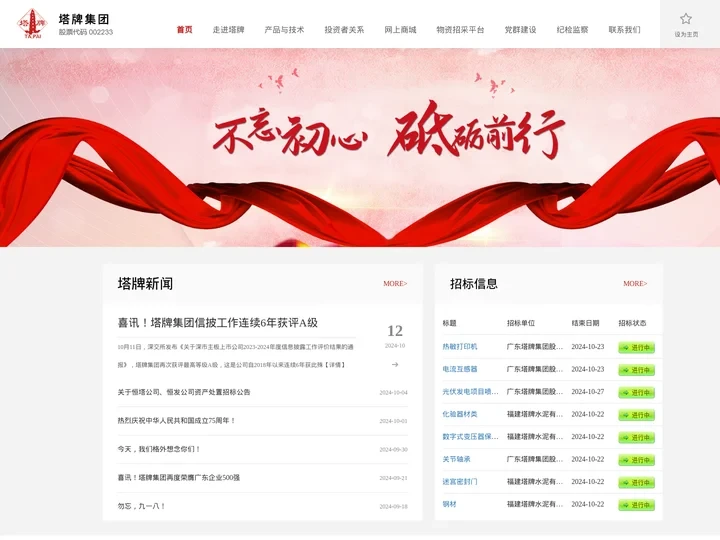This screenshot has height=540, width=720.
Task: Click the 招标信息 section heading
Action: pyautogui.click(x=474, y=284)
